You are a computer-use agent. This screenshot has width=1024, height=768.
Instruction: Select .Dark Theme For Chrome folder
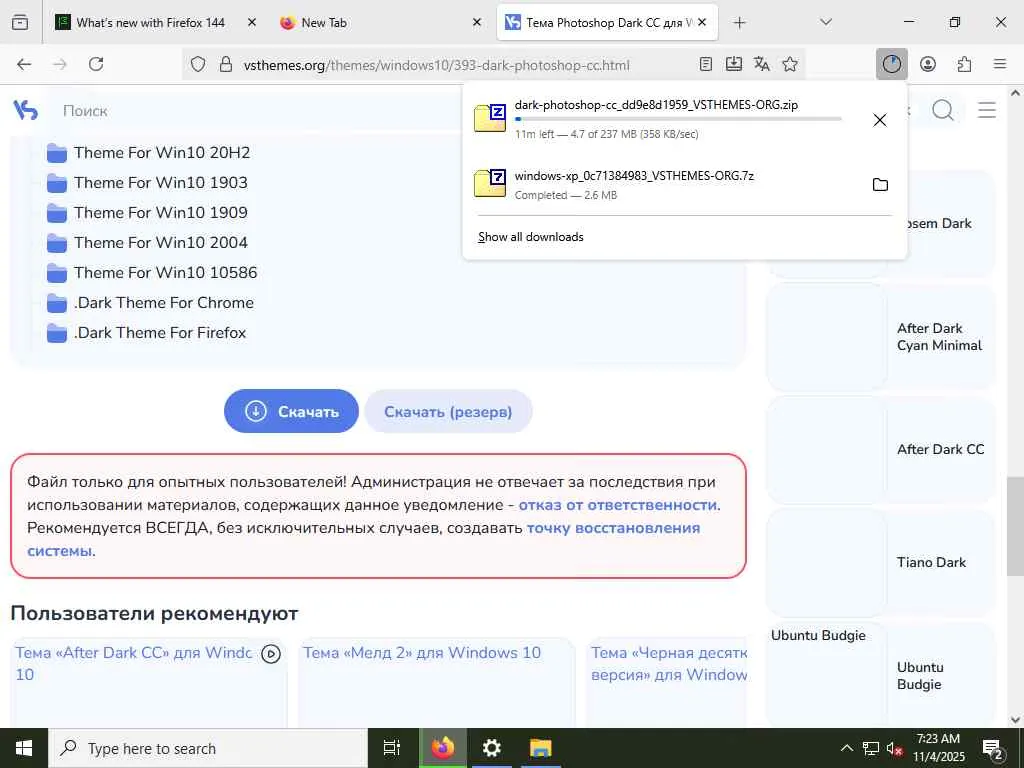pyautogui.click(x=150, y=303)
